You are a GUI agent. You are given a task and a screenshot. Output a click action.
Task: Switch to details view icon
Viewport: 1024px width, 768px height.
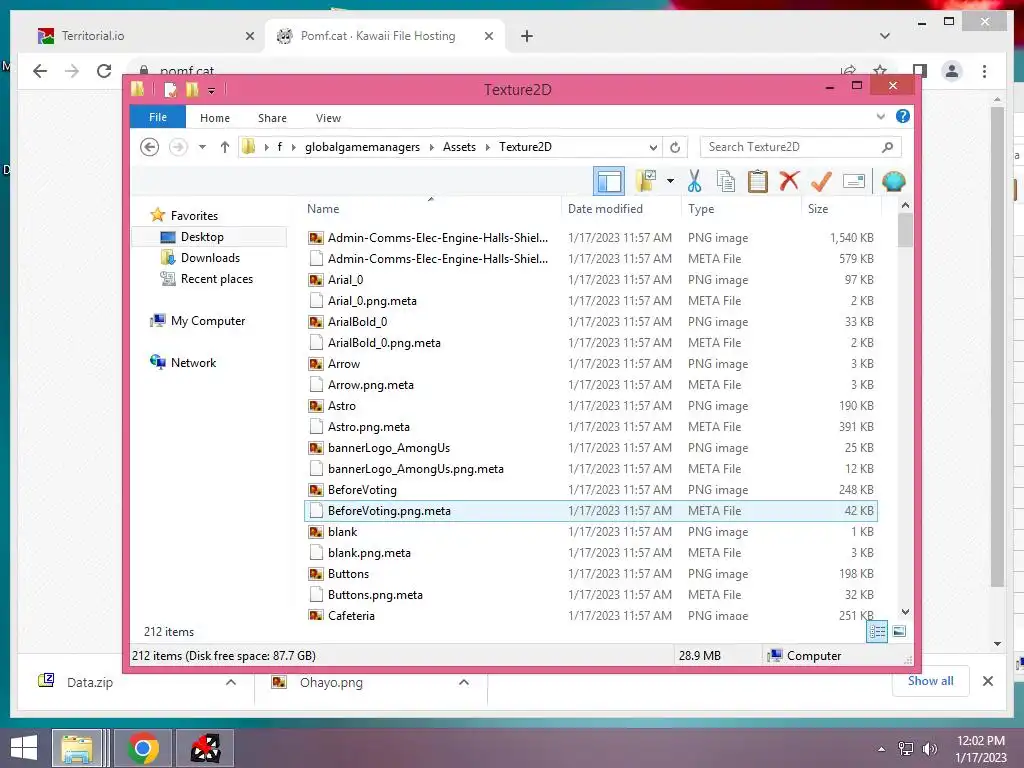coord(877,632)
